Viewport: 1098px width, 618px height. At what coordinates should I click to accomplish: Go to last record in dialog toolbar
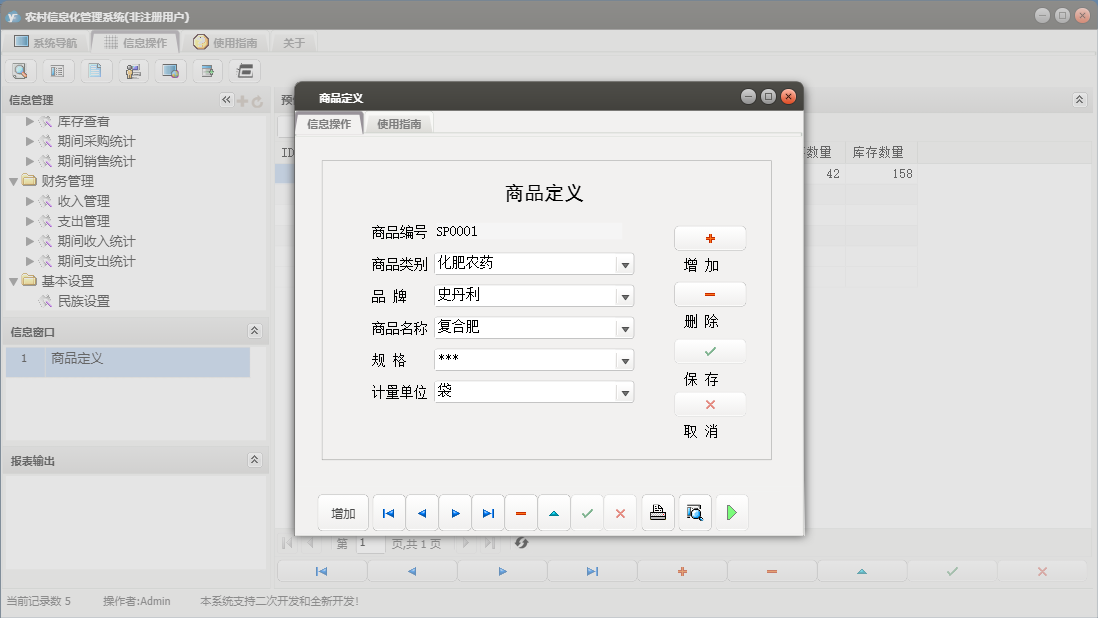click(x=488, y=513)
